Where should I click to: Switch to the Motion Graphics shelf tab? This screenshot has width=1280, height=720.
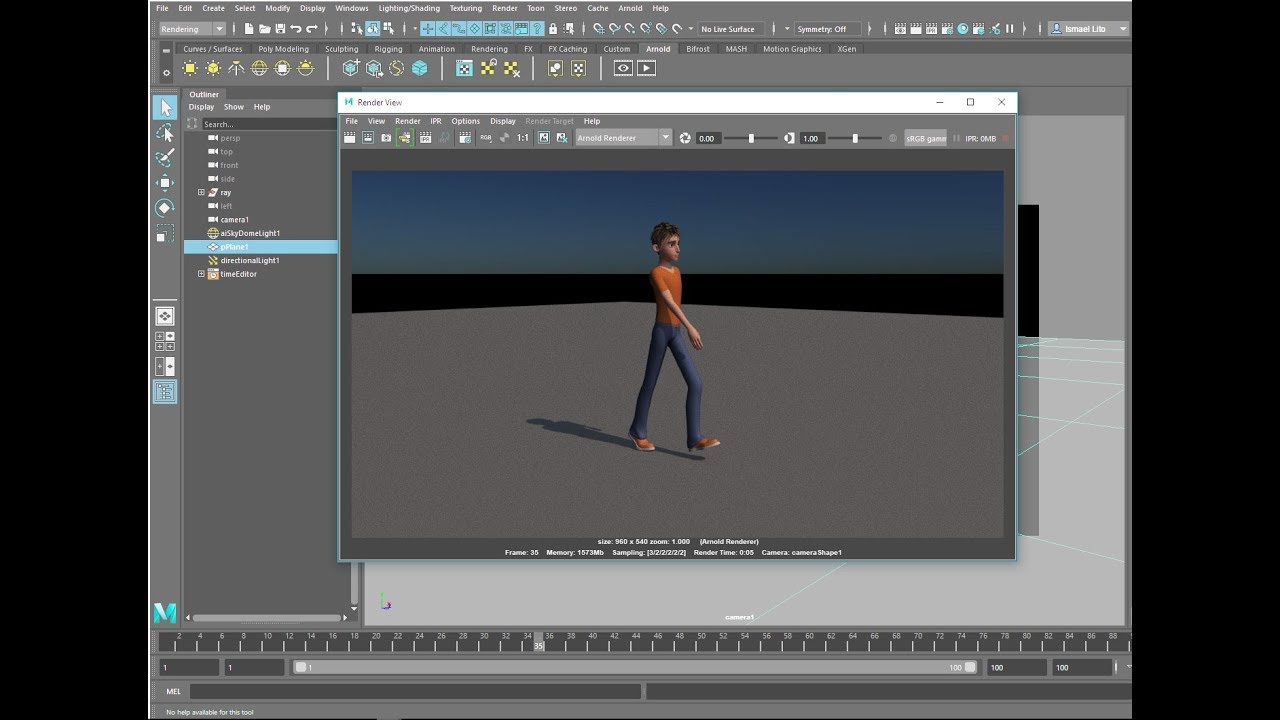(792, 49)
